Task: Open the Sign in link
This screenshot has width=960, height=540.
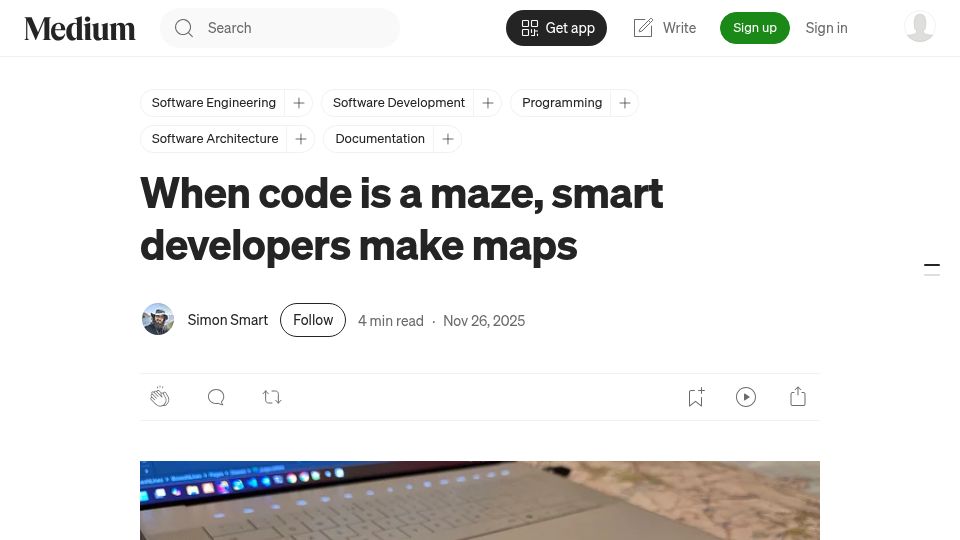Action: pos(826,28)
